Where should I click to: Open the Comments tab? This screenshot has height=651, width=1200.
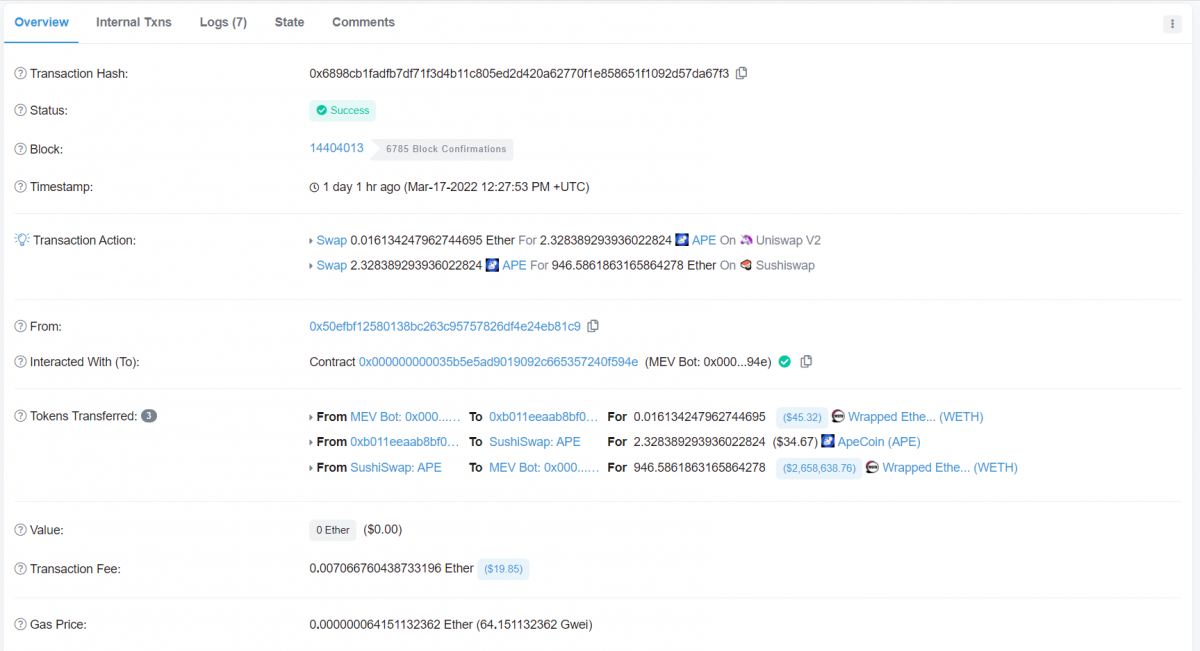click(x=363, y=22)
